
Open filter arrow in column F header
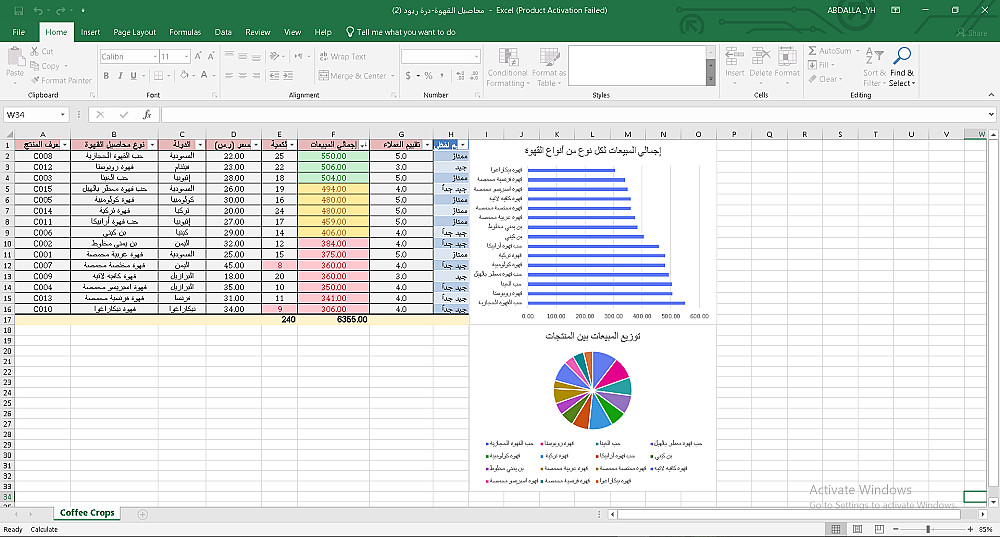click(363, 145)
